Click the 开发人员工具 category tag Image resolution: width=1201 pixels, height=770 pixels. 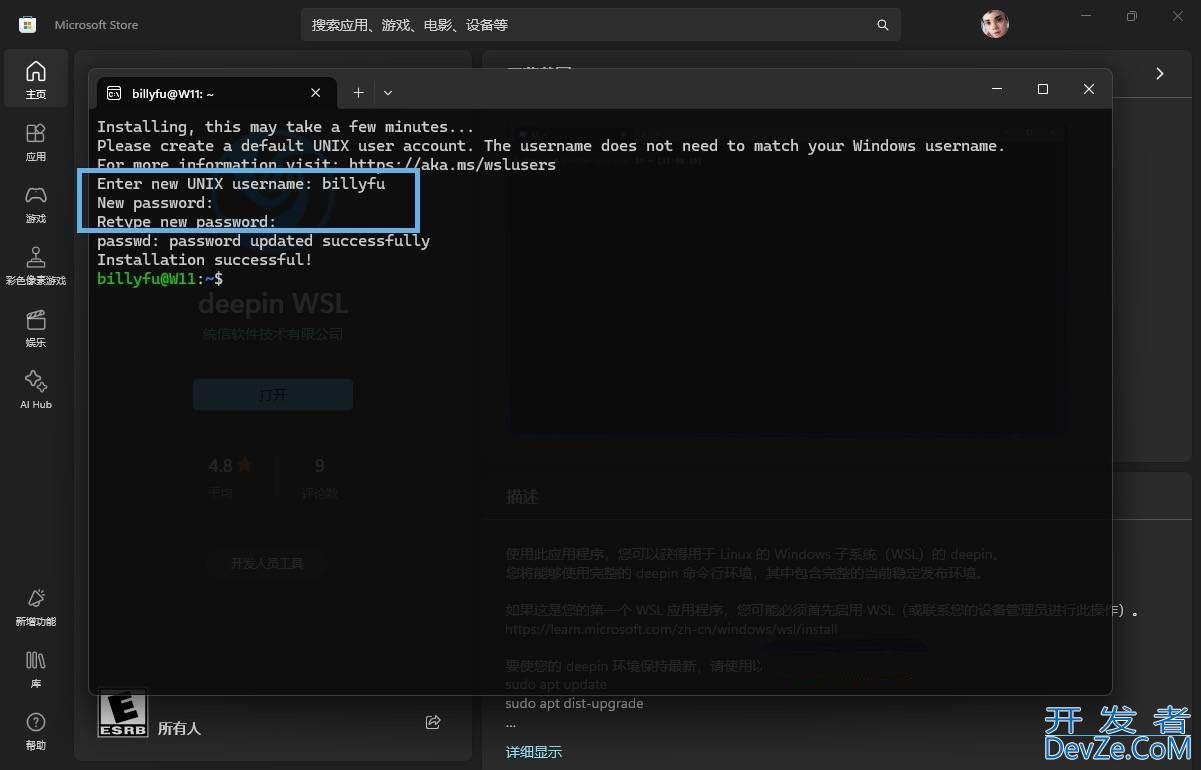[x=267, y=563]
